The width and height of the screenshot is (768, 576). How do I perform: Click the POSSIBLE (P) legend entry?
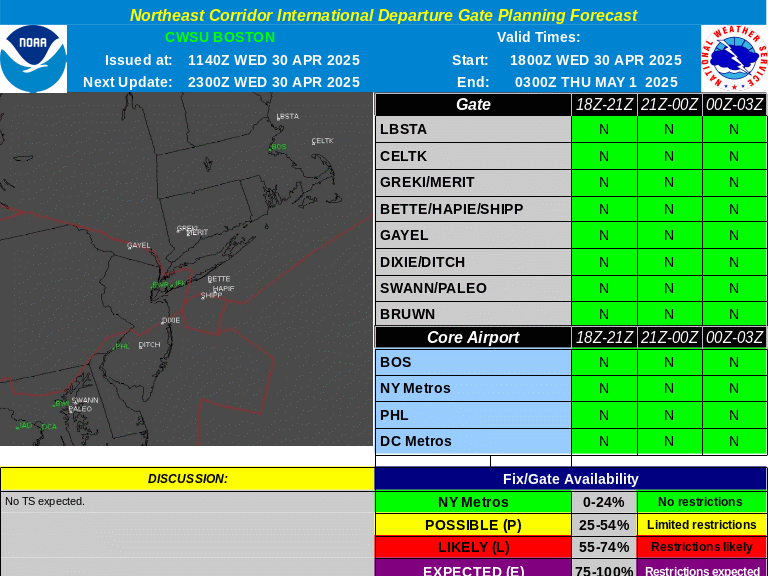pos(473,525)
